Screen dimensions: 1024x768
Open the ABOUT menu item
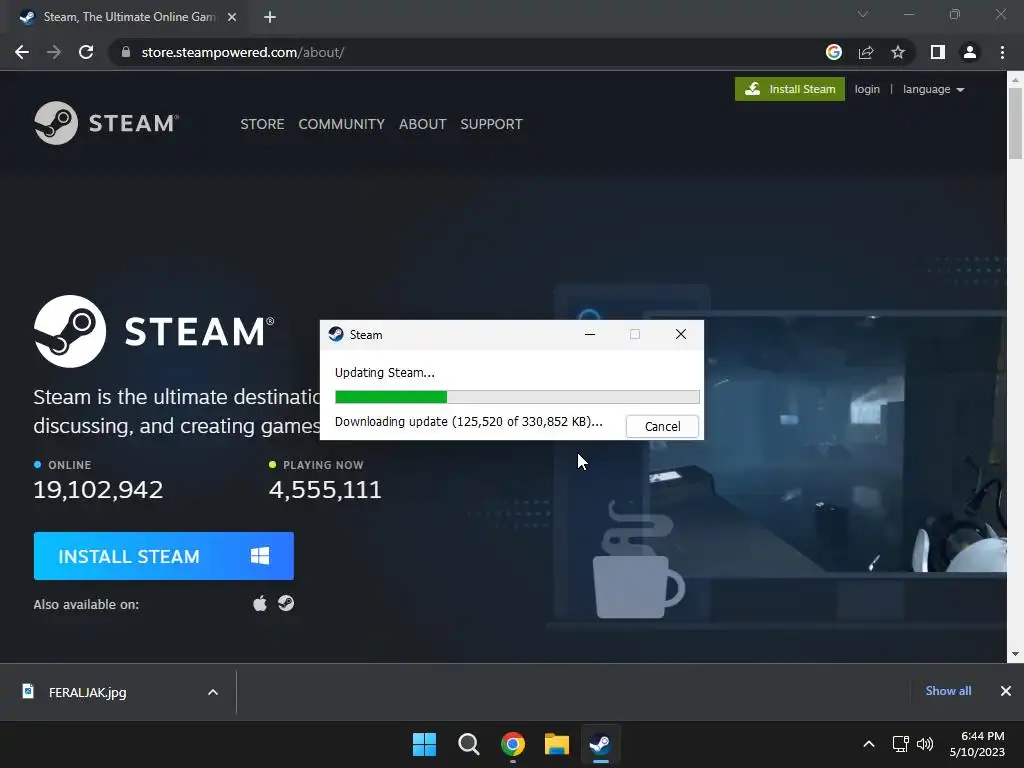(x=423, y=124)
